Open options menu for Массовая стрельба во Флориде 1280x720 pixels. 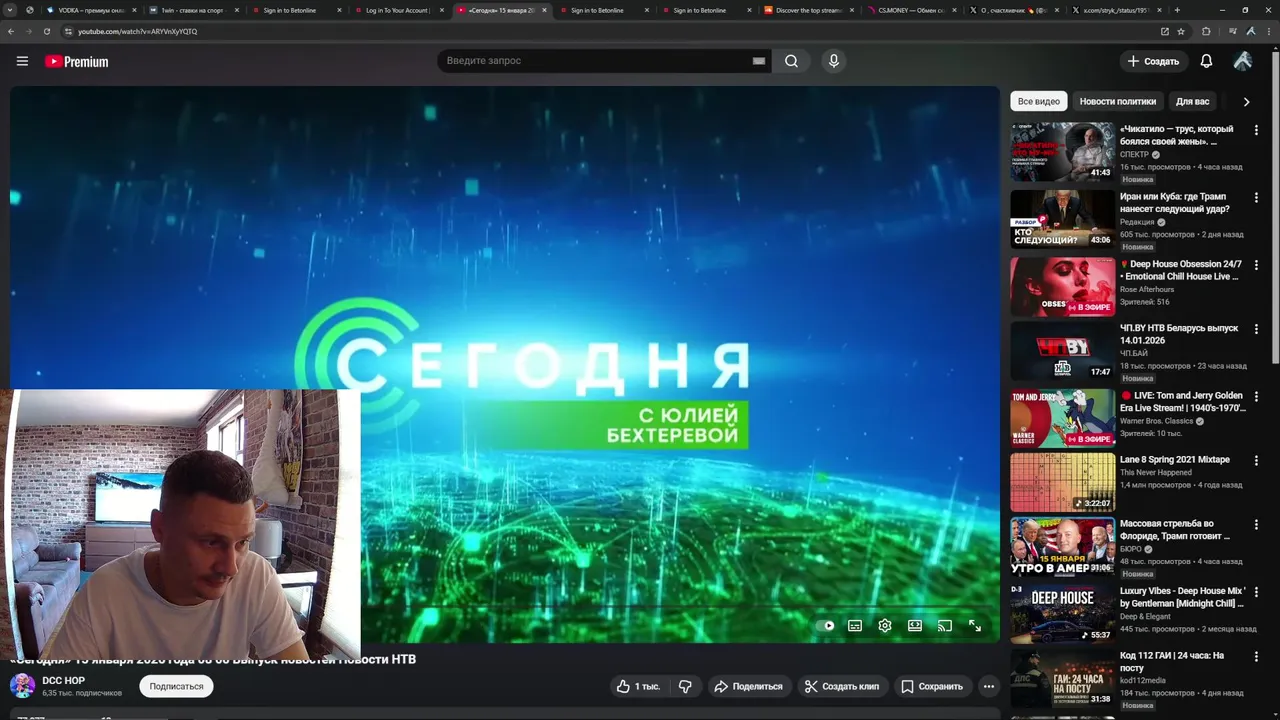pyautogui.click(x=1256, y=524)
